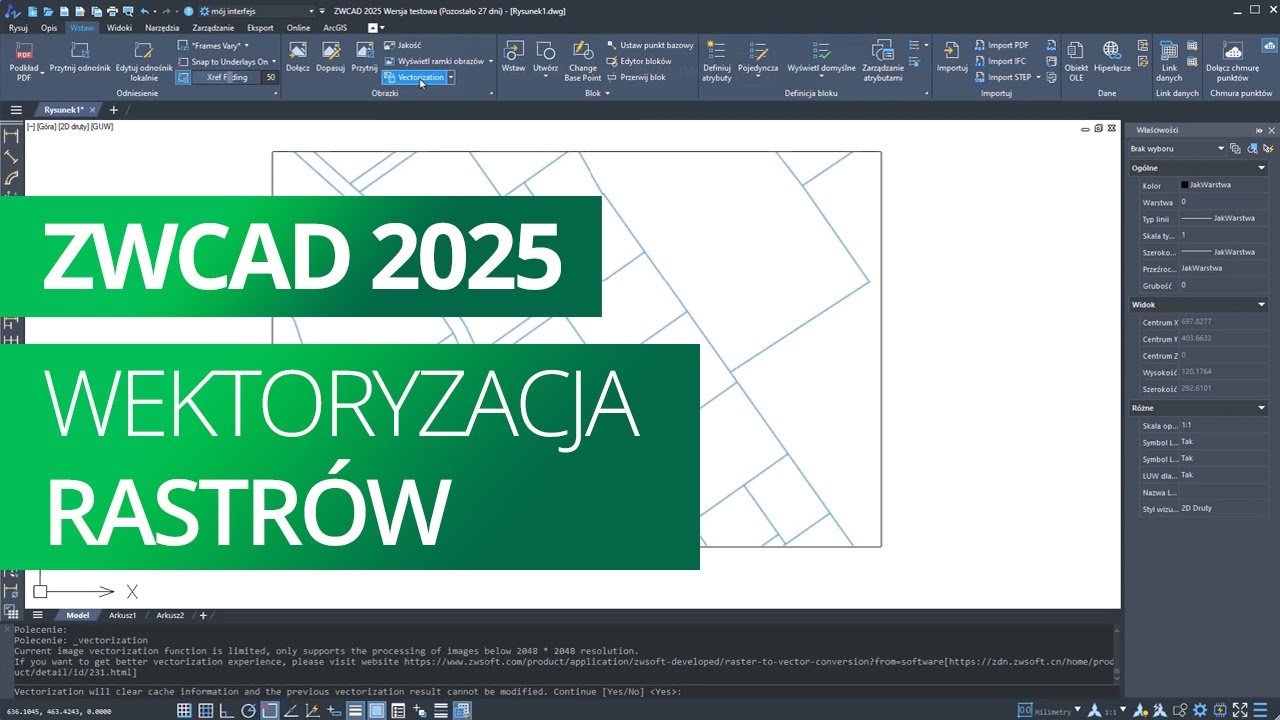Open the Rysuj ribbon tab
This screenshot has height=720, width=1280.
(18, 28)
